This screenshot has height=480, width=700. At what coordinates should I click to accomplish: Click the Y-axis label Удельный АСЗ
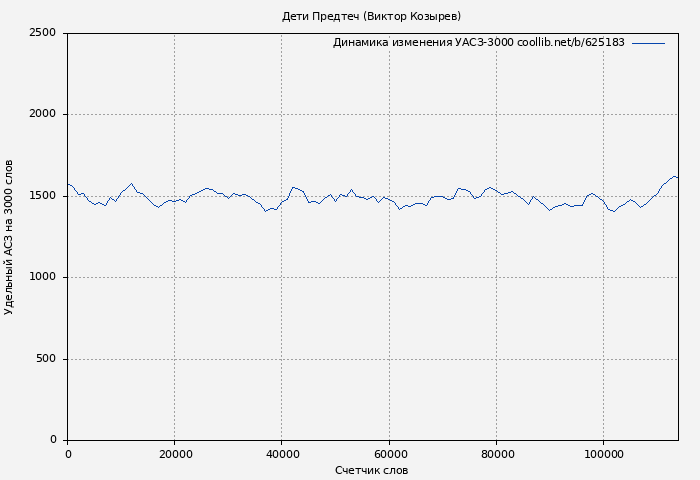coord(9,236)
